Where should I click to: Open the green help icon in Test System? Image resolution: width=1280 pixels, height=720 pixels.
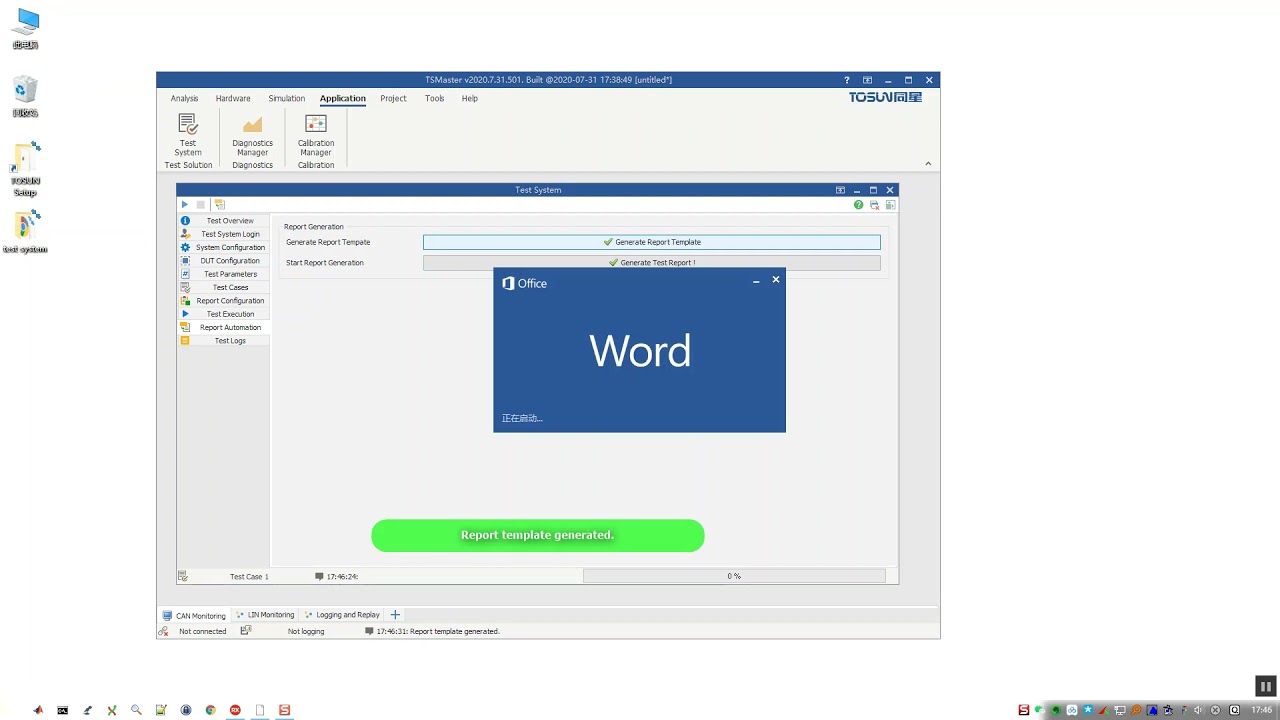(x=858, y=205)
